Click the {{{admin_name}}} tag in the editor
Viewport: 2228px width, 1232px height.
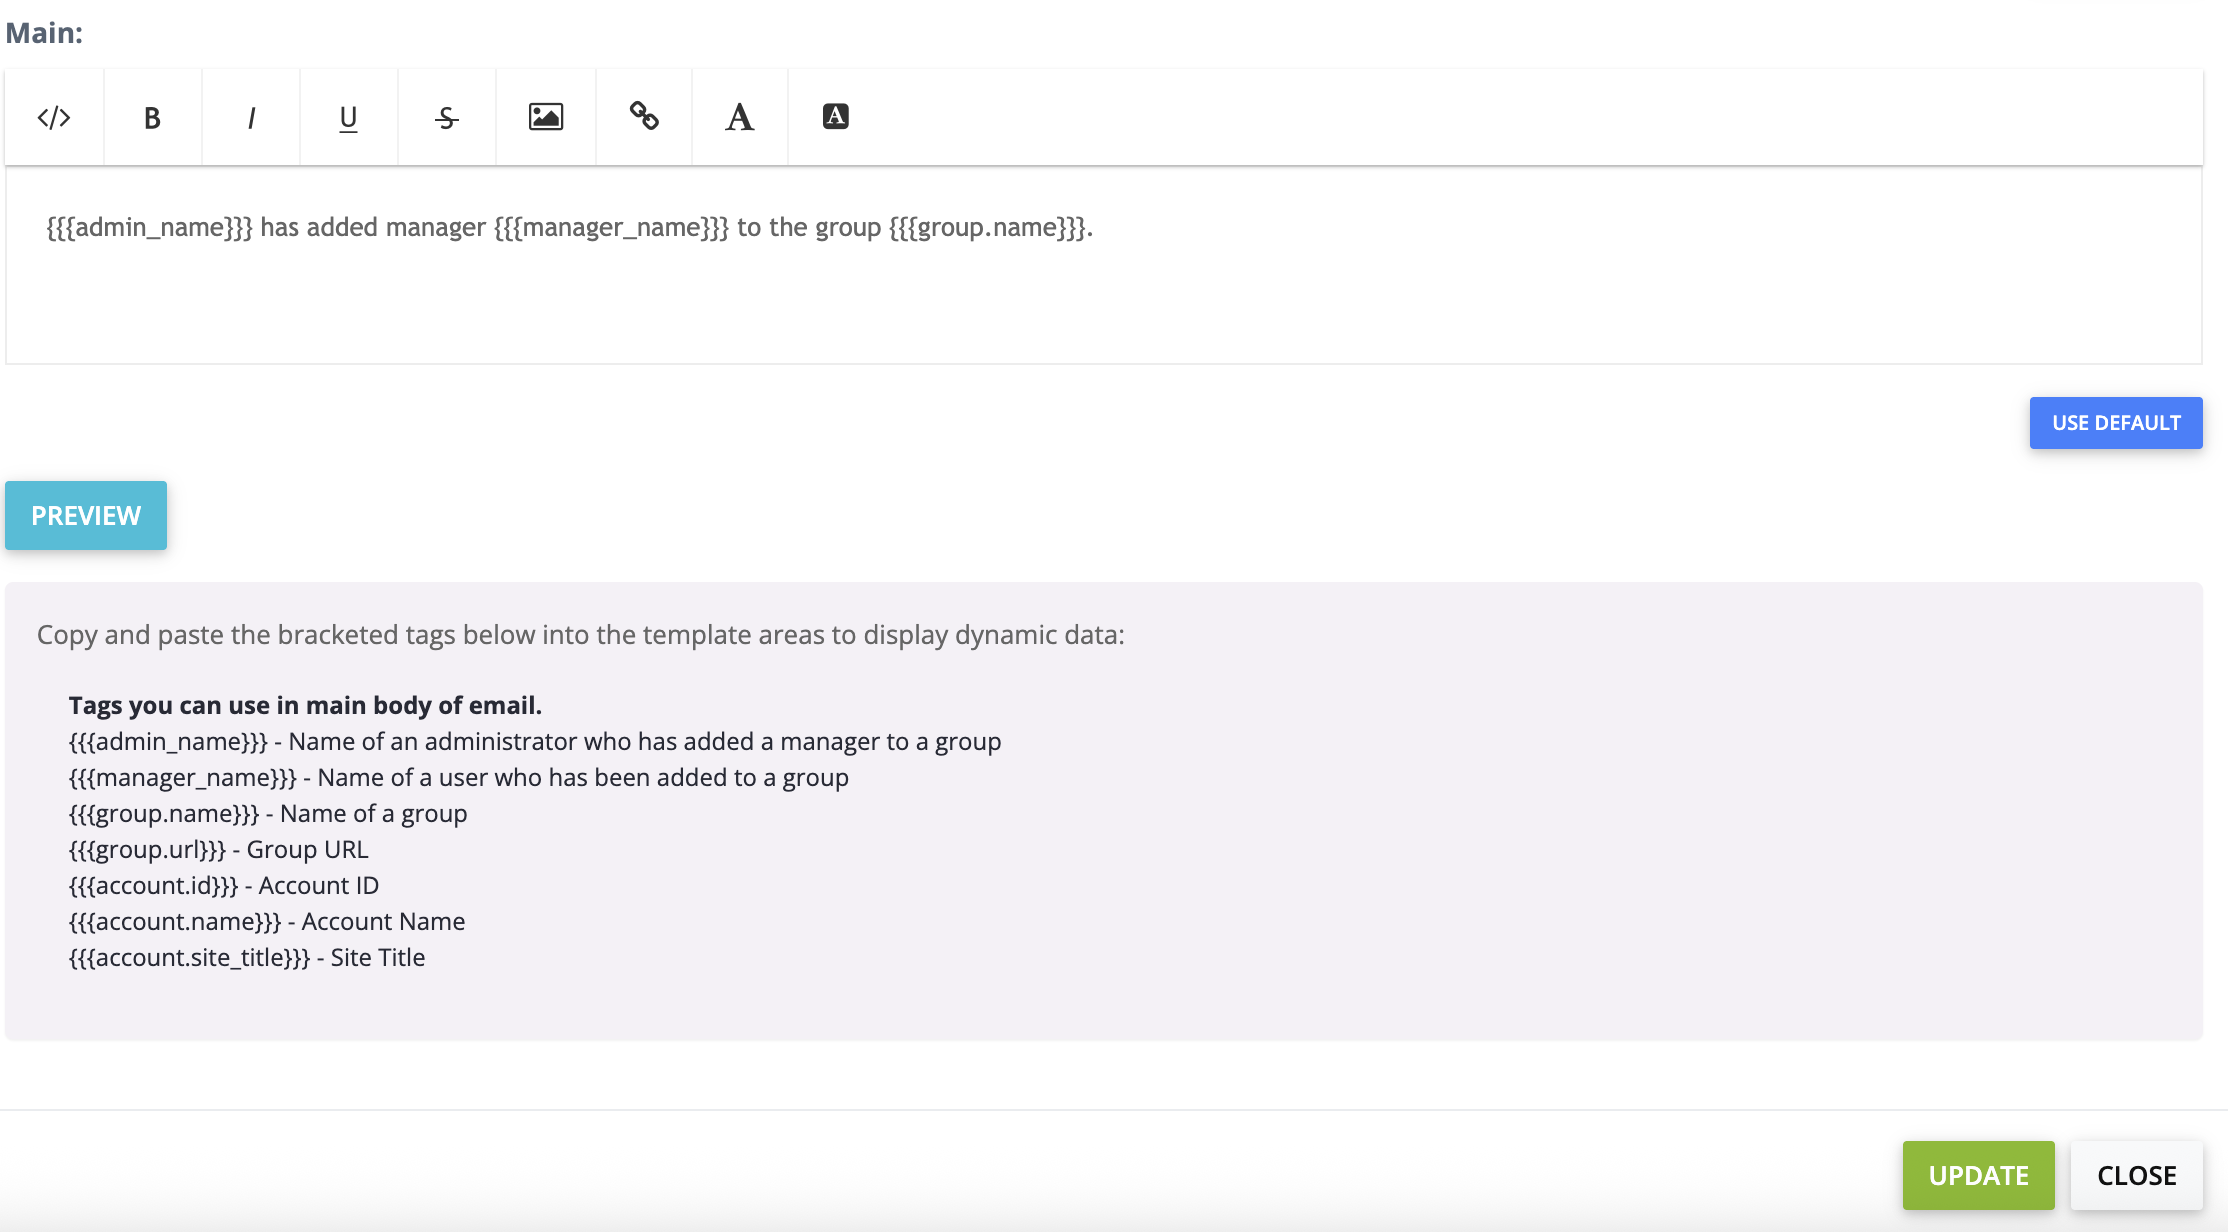149,228
